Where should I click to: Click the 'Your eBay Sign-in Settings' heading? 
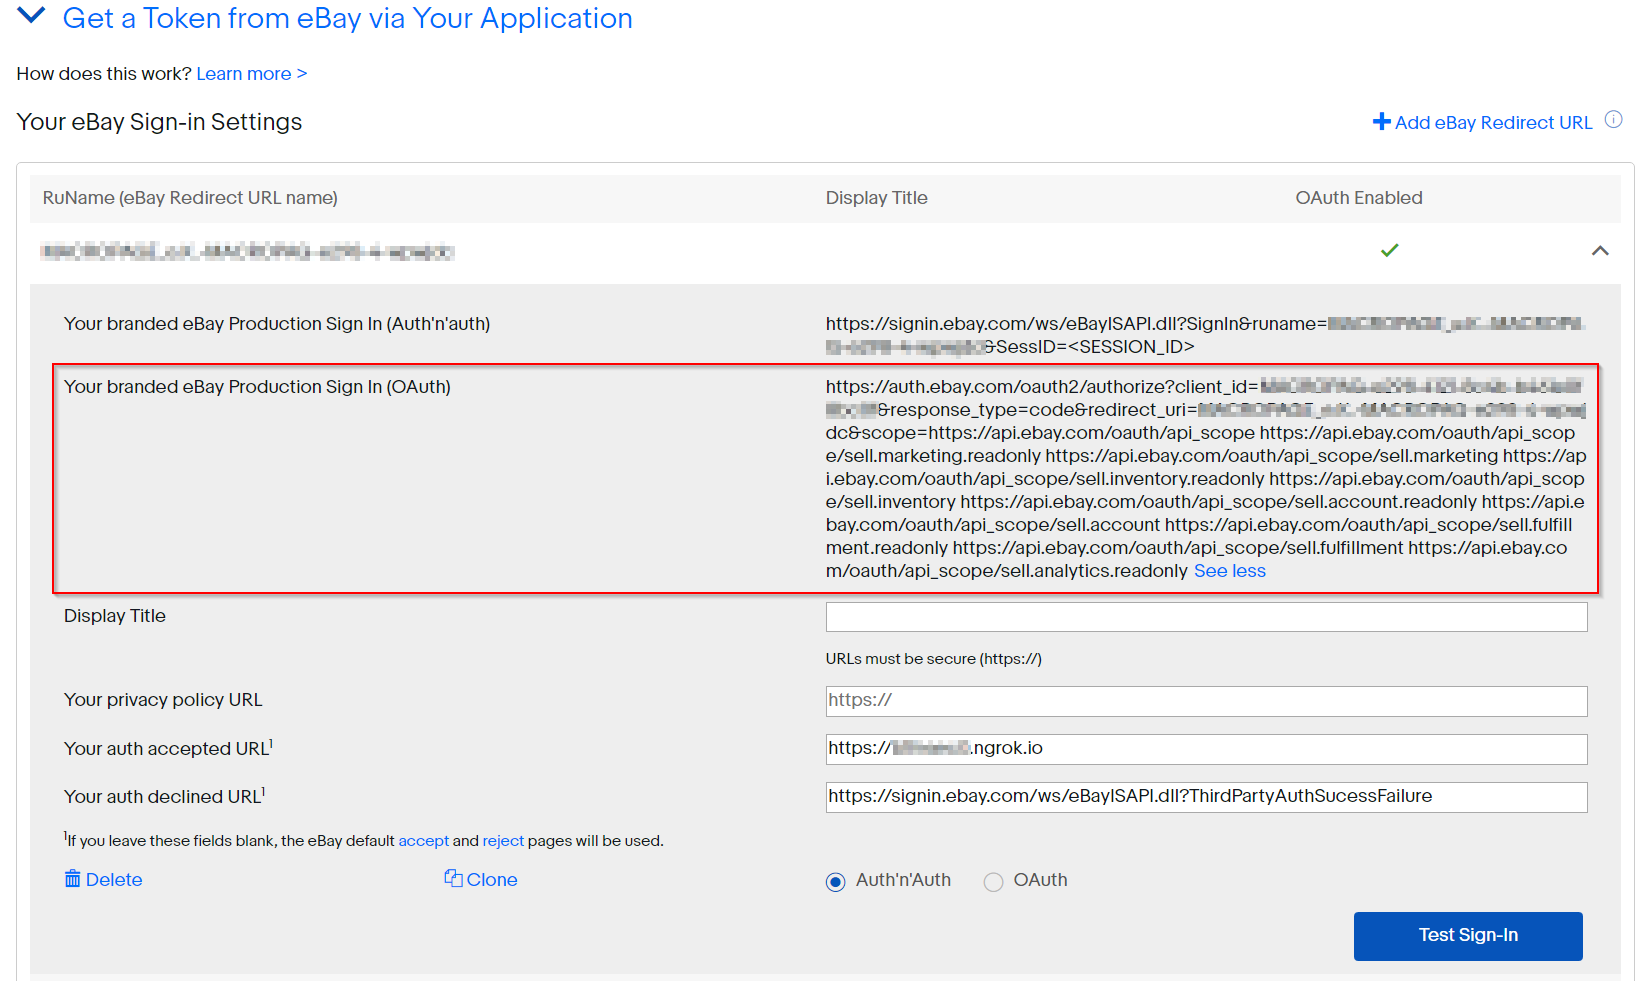159,122
